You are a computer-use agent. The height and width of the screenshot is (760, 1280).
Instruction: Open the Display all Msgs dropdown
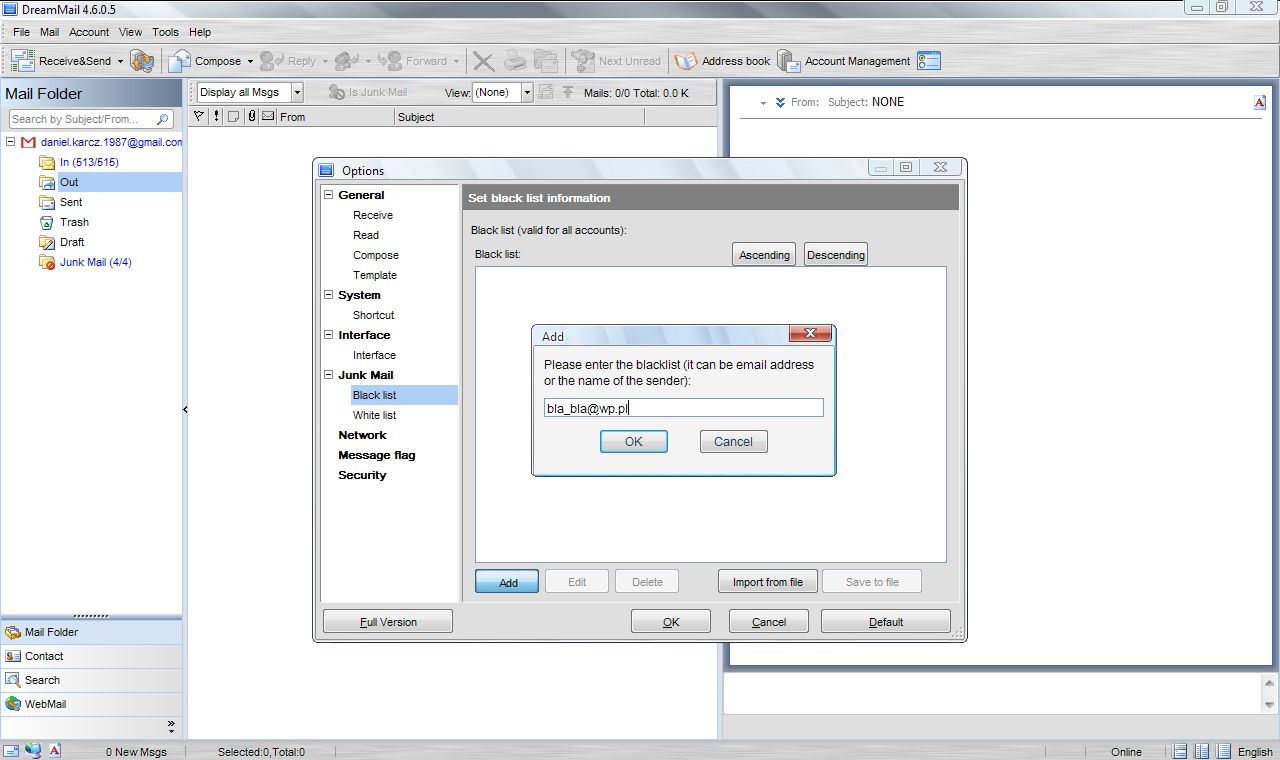click(297, 92)
